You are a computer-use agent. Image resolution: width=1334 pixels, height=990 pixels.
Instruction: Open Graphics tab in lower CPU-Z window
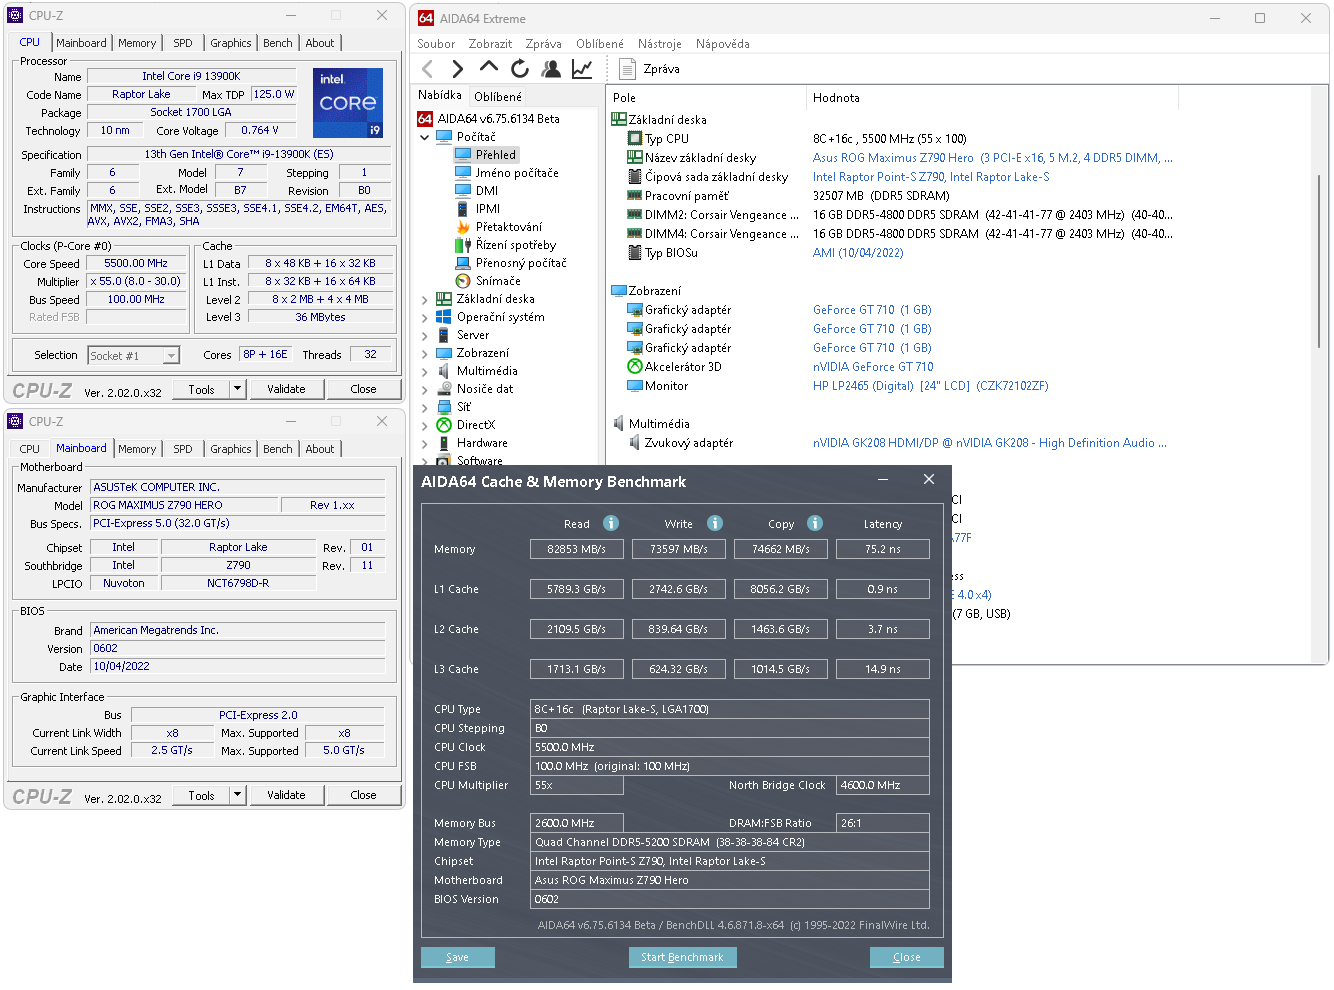tap(231, 449)
